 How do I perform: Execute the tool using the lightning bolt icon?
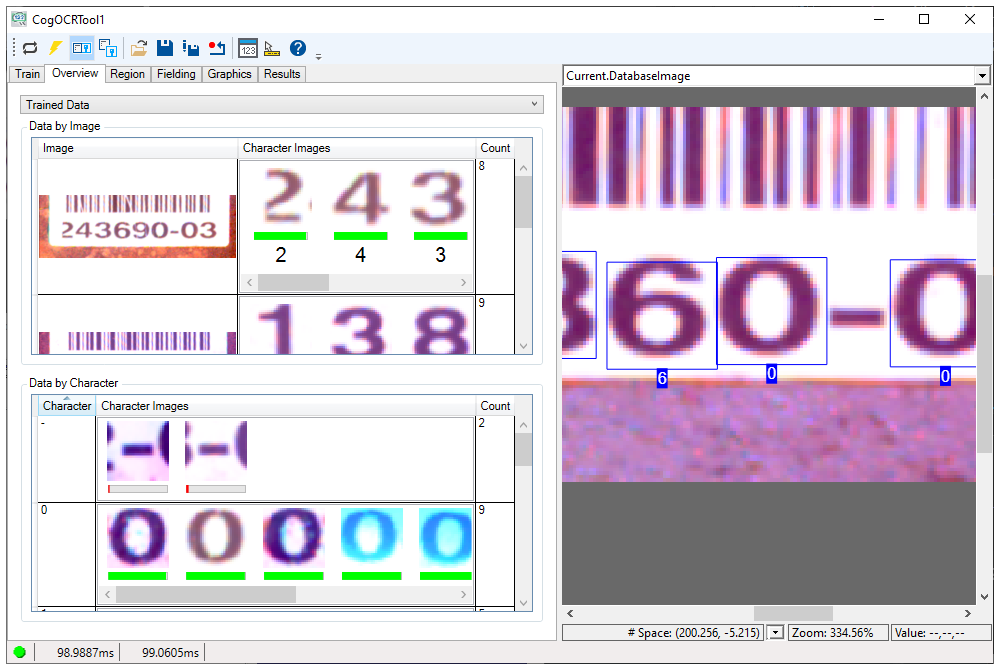pyautogui.click(x=55, y=47)
